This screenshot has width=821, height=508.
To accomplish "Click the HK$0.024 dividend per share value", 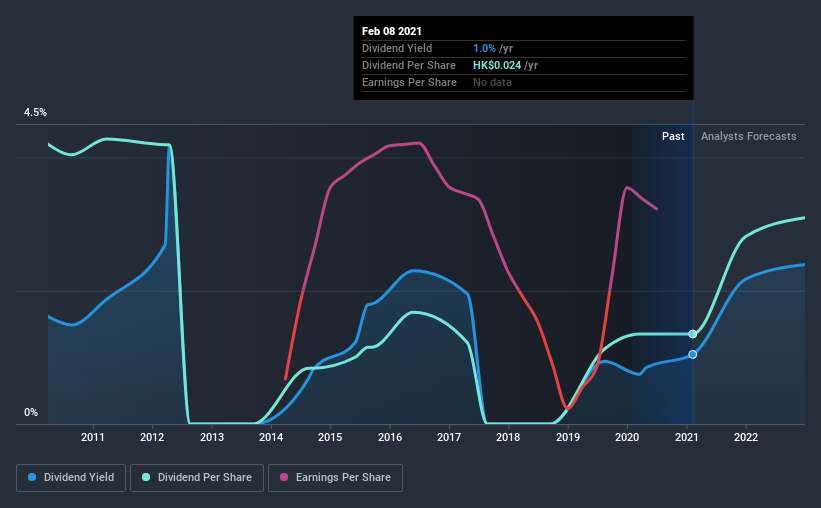I will pyautogui.click(x=497, y=65).
